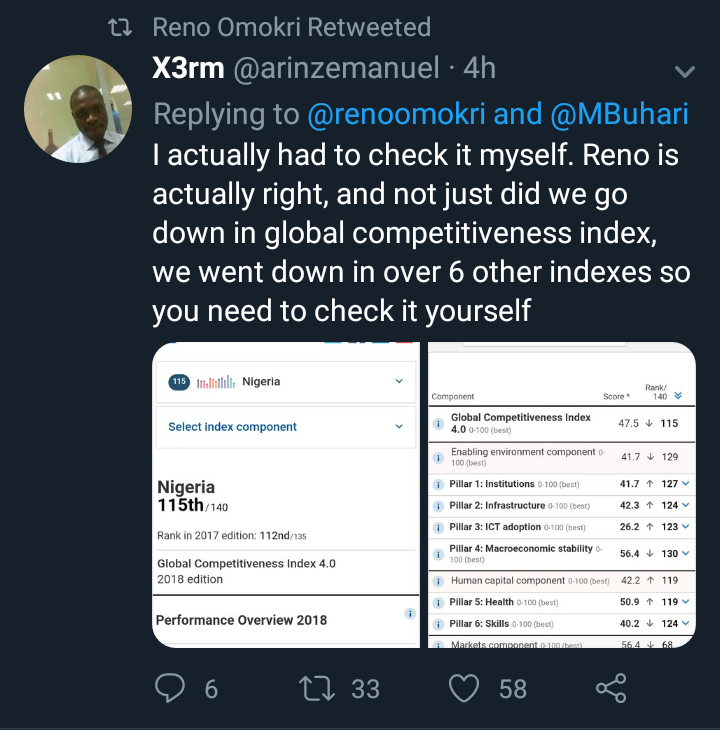Viewport: 720px width, 730px height.
Task: Expand the Pillar 2: Infrastructure row chevron
Action: point(686,505)
